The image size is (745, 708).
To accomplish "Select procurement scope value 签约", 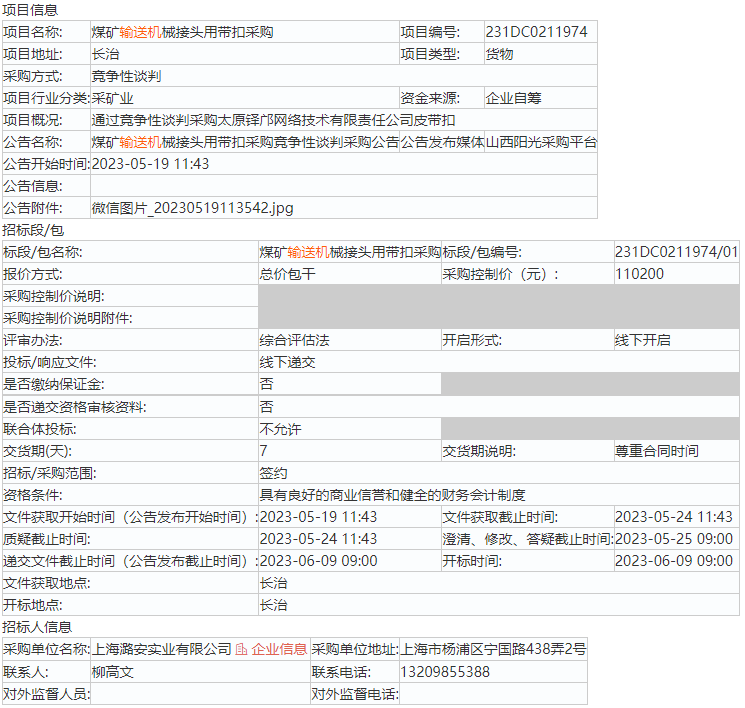I will click(273, 473).
